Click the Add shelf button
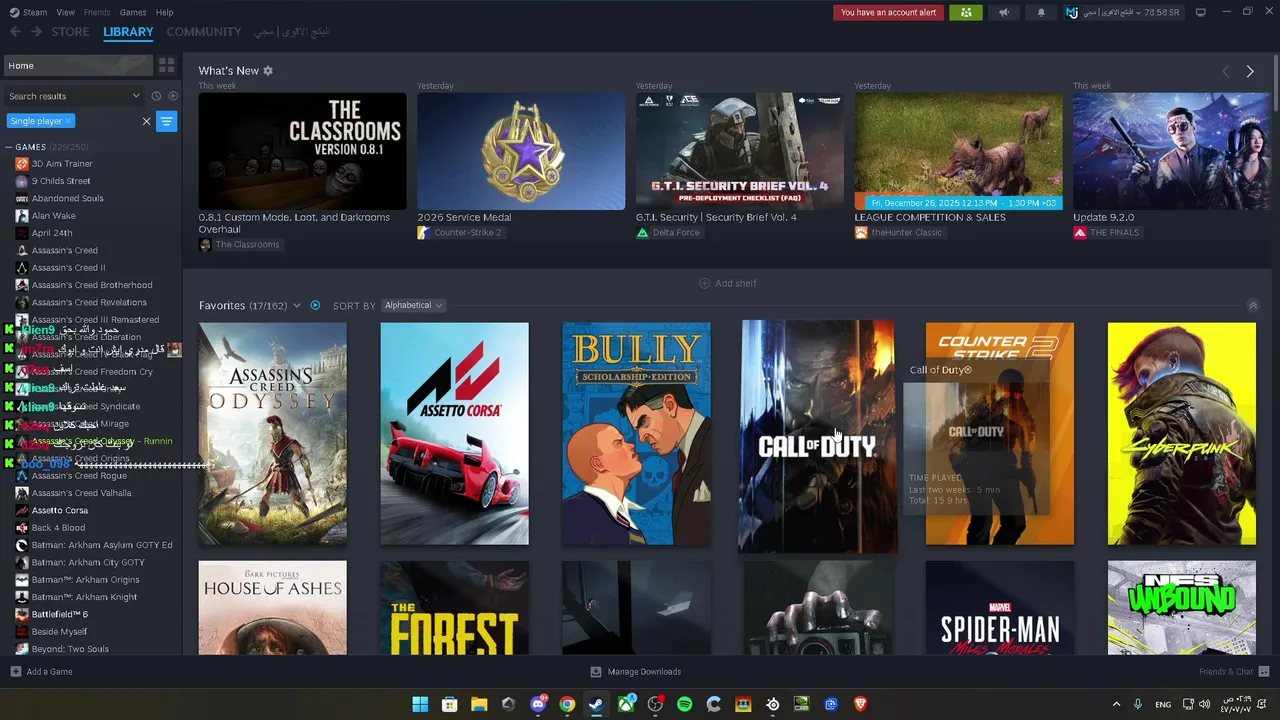The width and height of the screenshot is (1280, 720). coord(728,283)
